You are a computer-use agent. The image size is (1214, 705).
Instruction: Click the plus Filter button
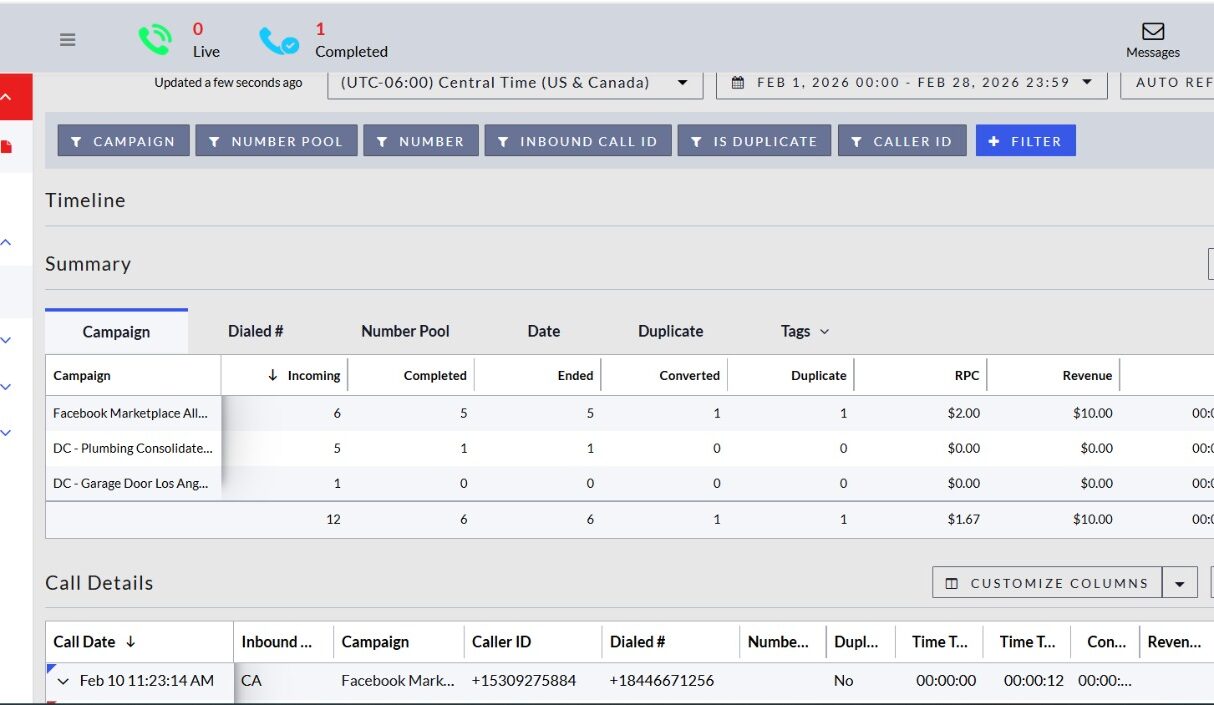(x=1025, y=141)
